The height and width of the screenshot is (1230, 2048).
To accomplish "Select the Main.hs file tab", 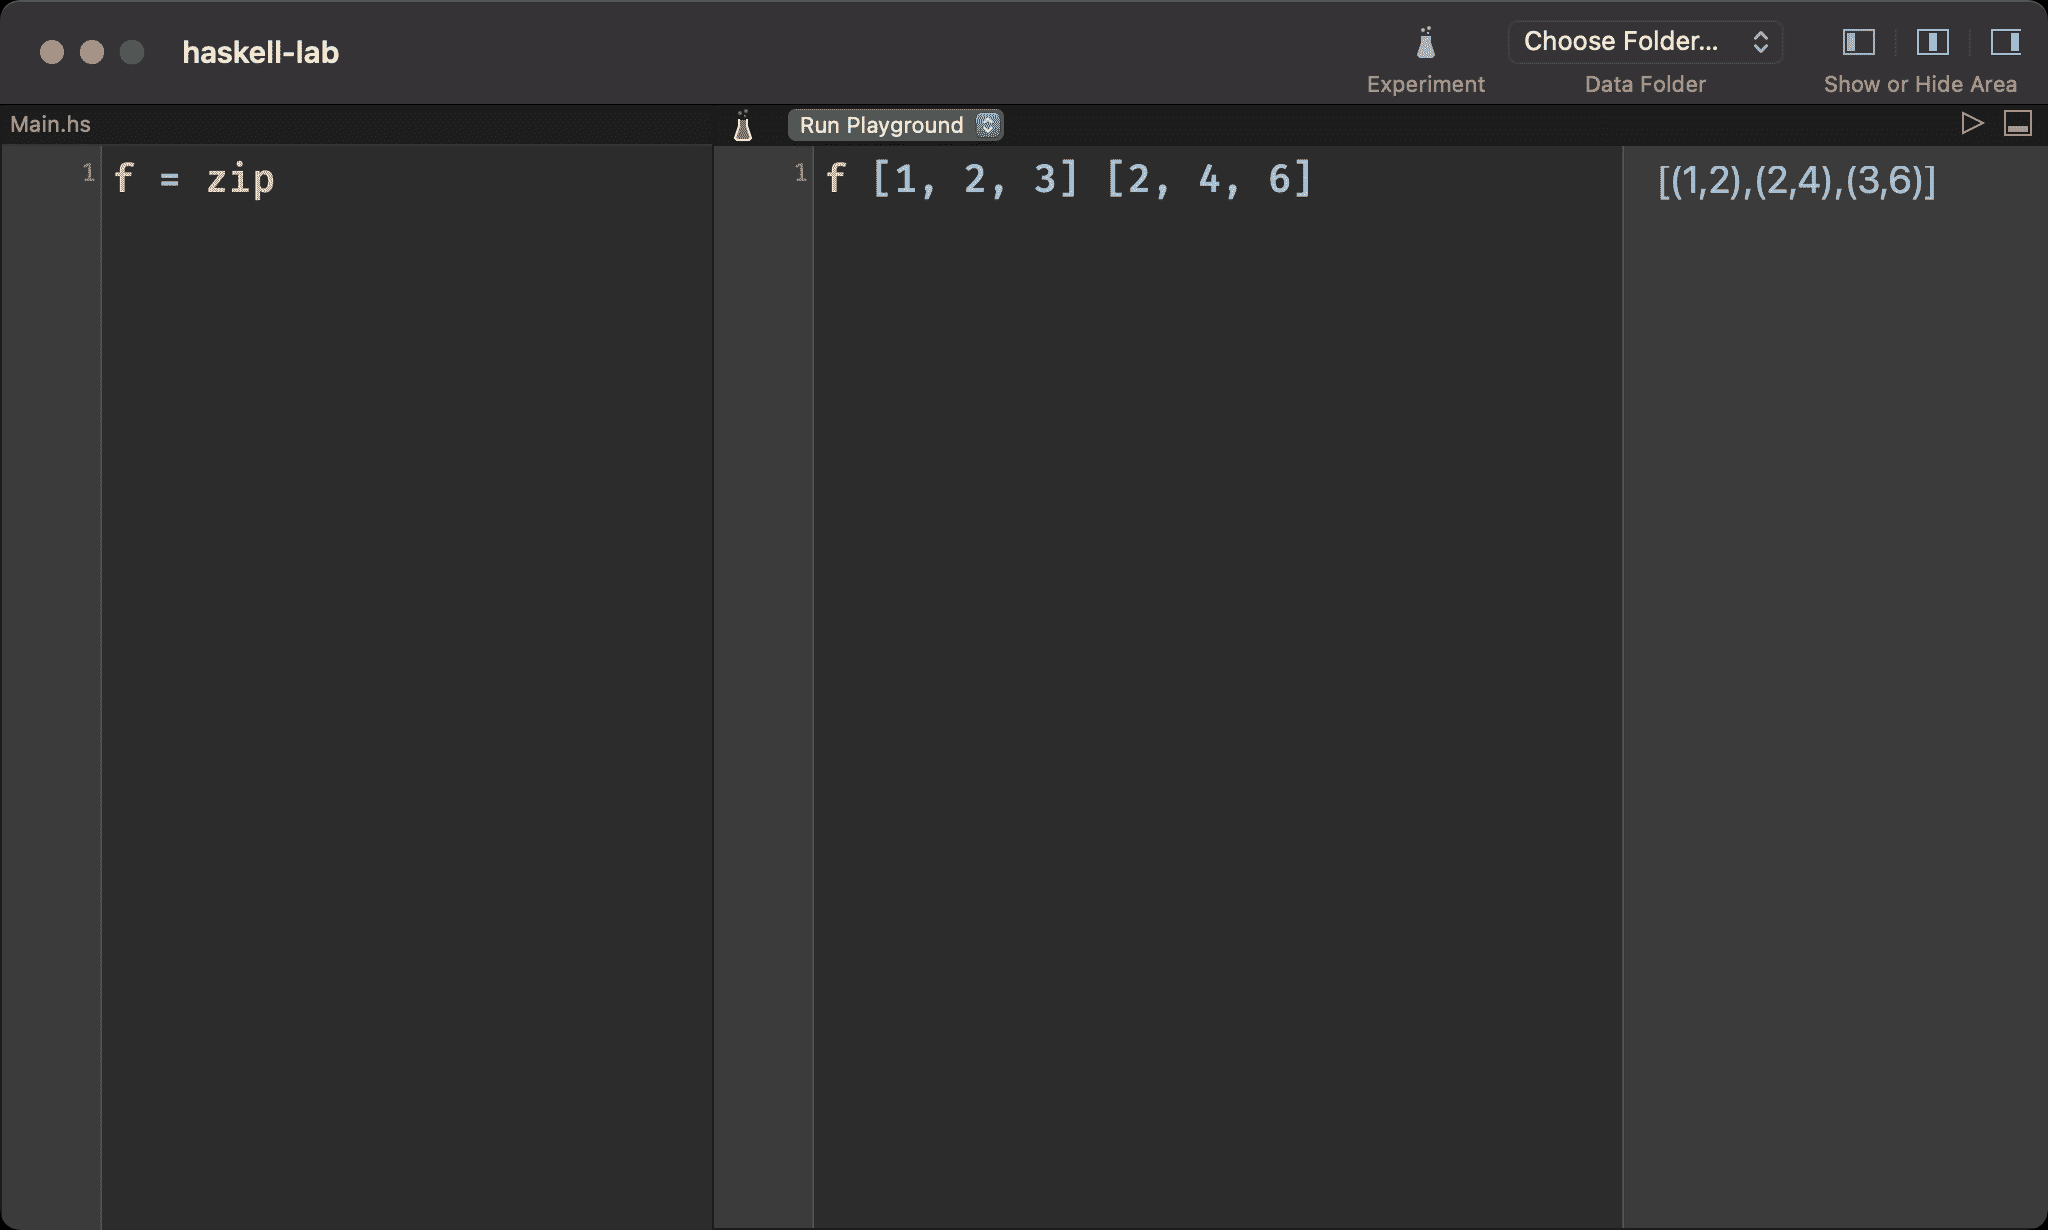I will [x=50, y=124].
